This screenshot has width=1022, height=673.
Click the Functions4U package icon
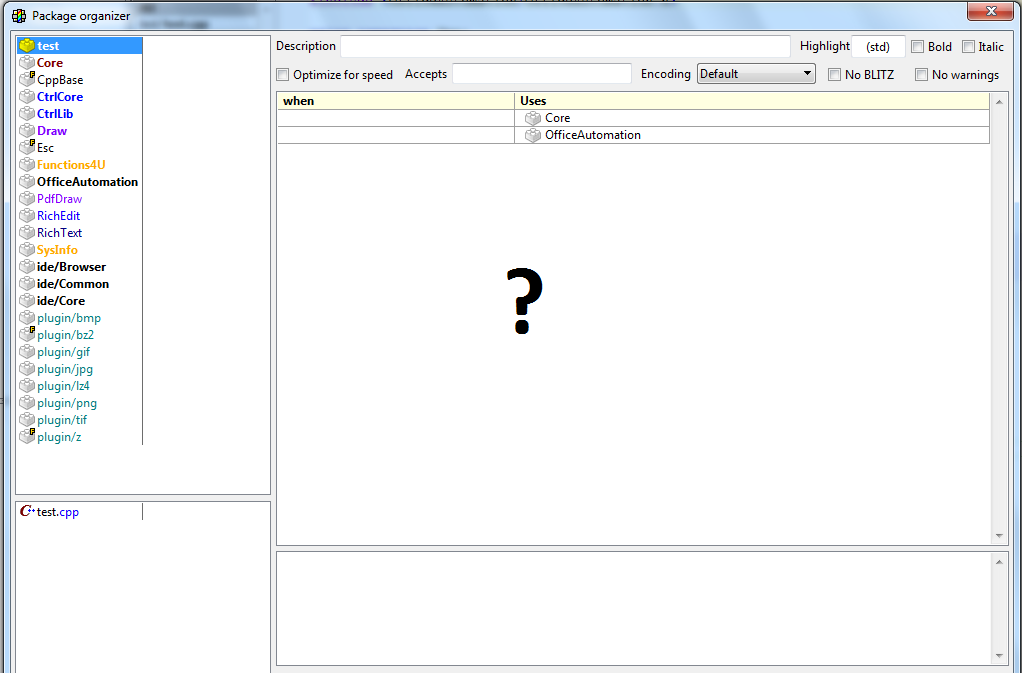tap(27, 165)
